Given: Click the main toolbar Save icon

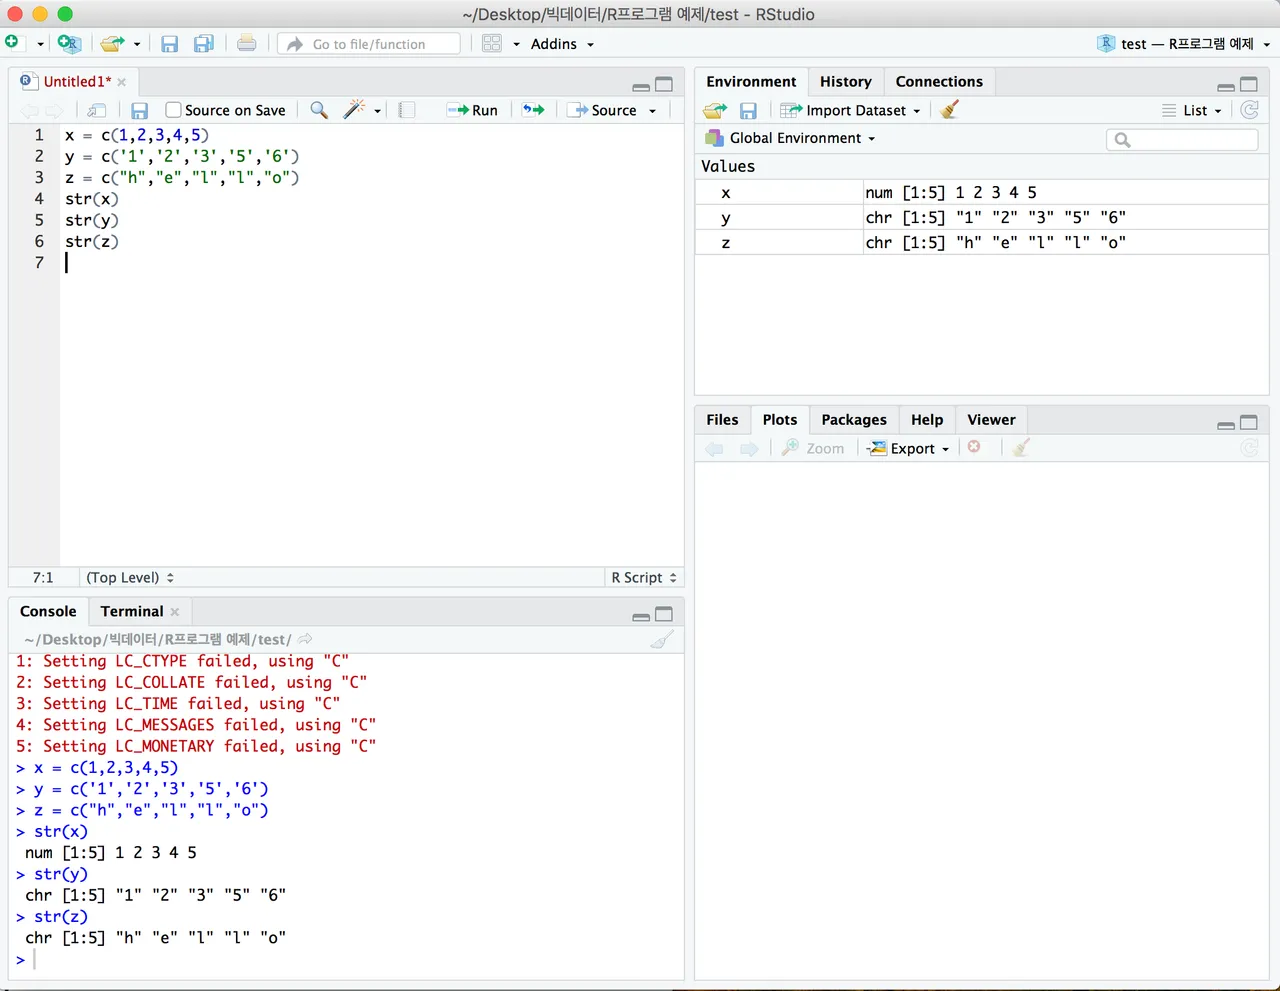Looking at the screenshot, I should pyautogui.click(x=170, y=43).
